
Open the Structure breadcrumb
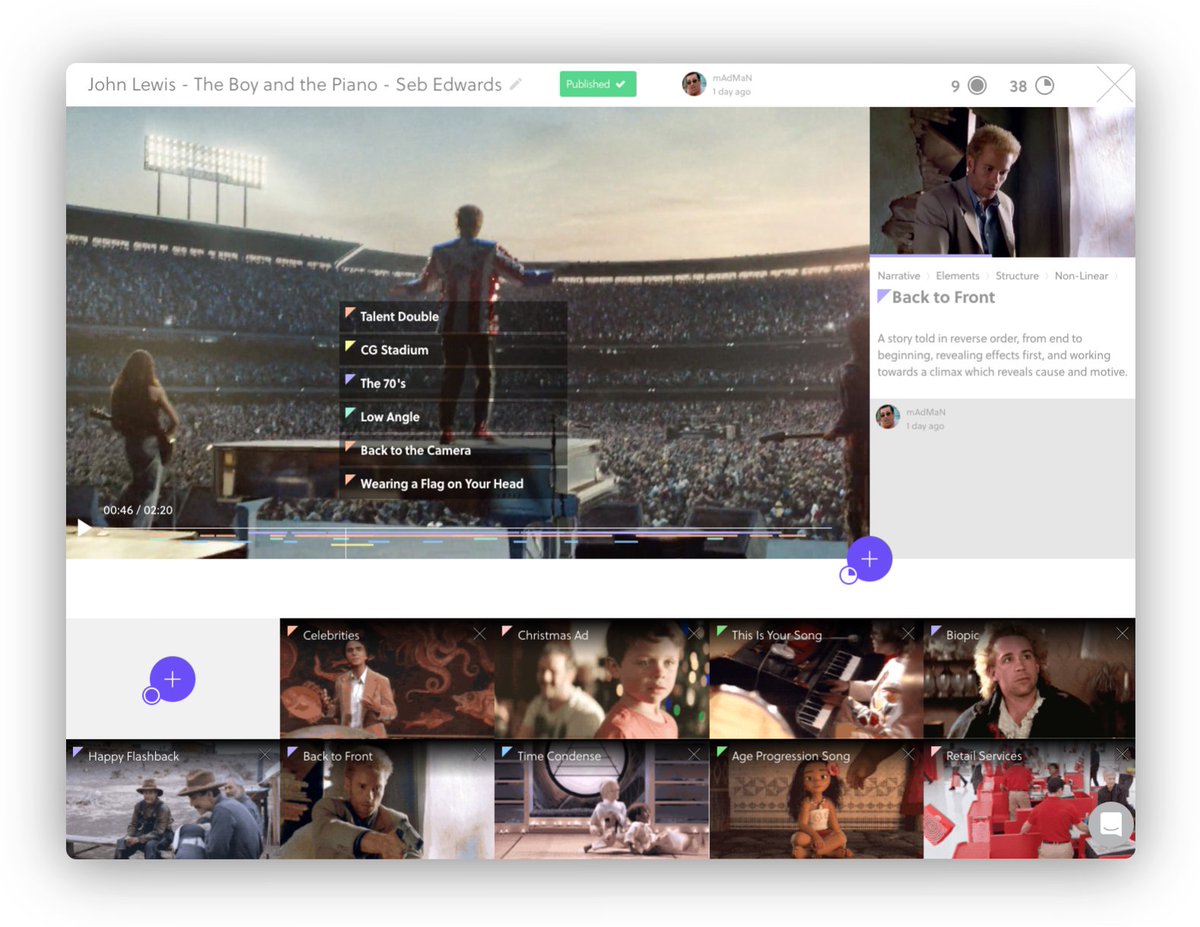(1017, 276)
